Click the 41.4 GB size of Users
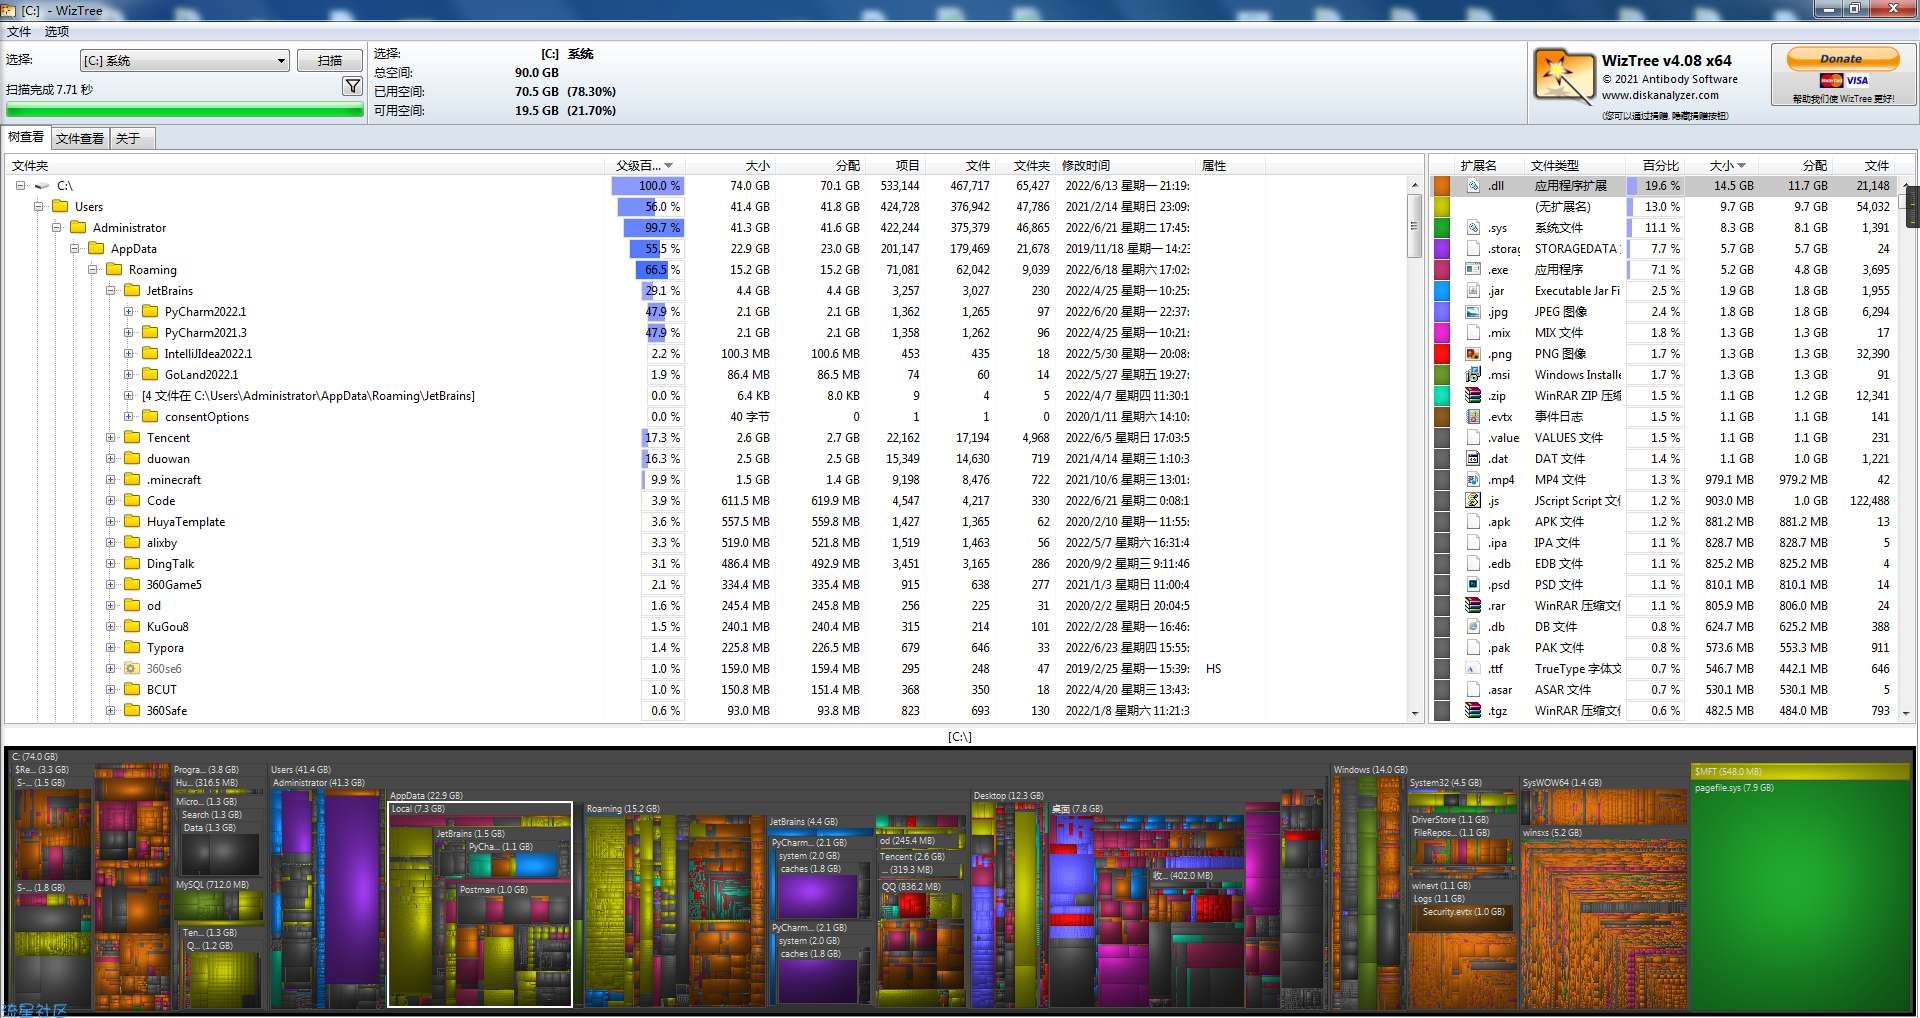Screen dimensions: 1920x1018 point(749,207)
